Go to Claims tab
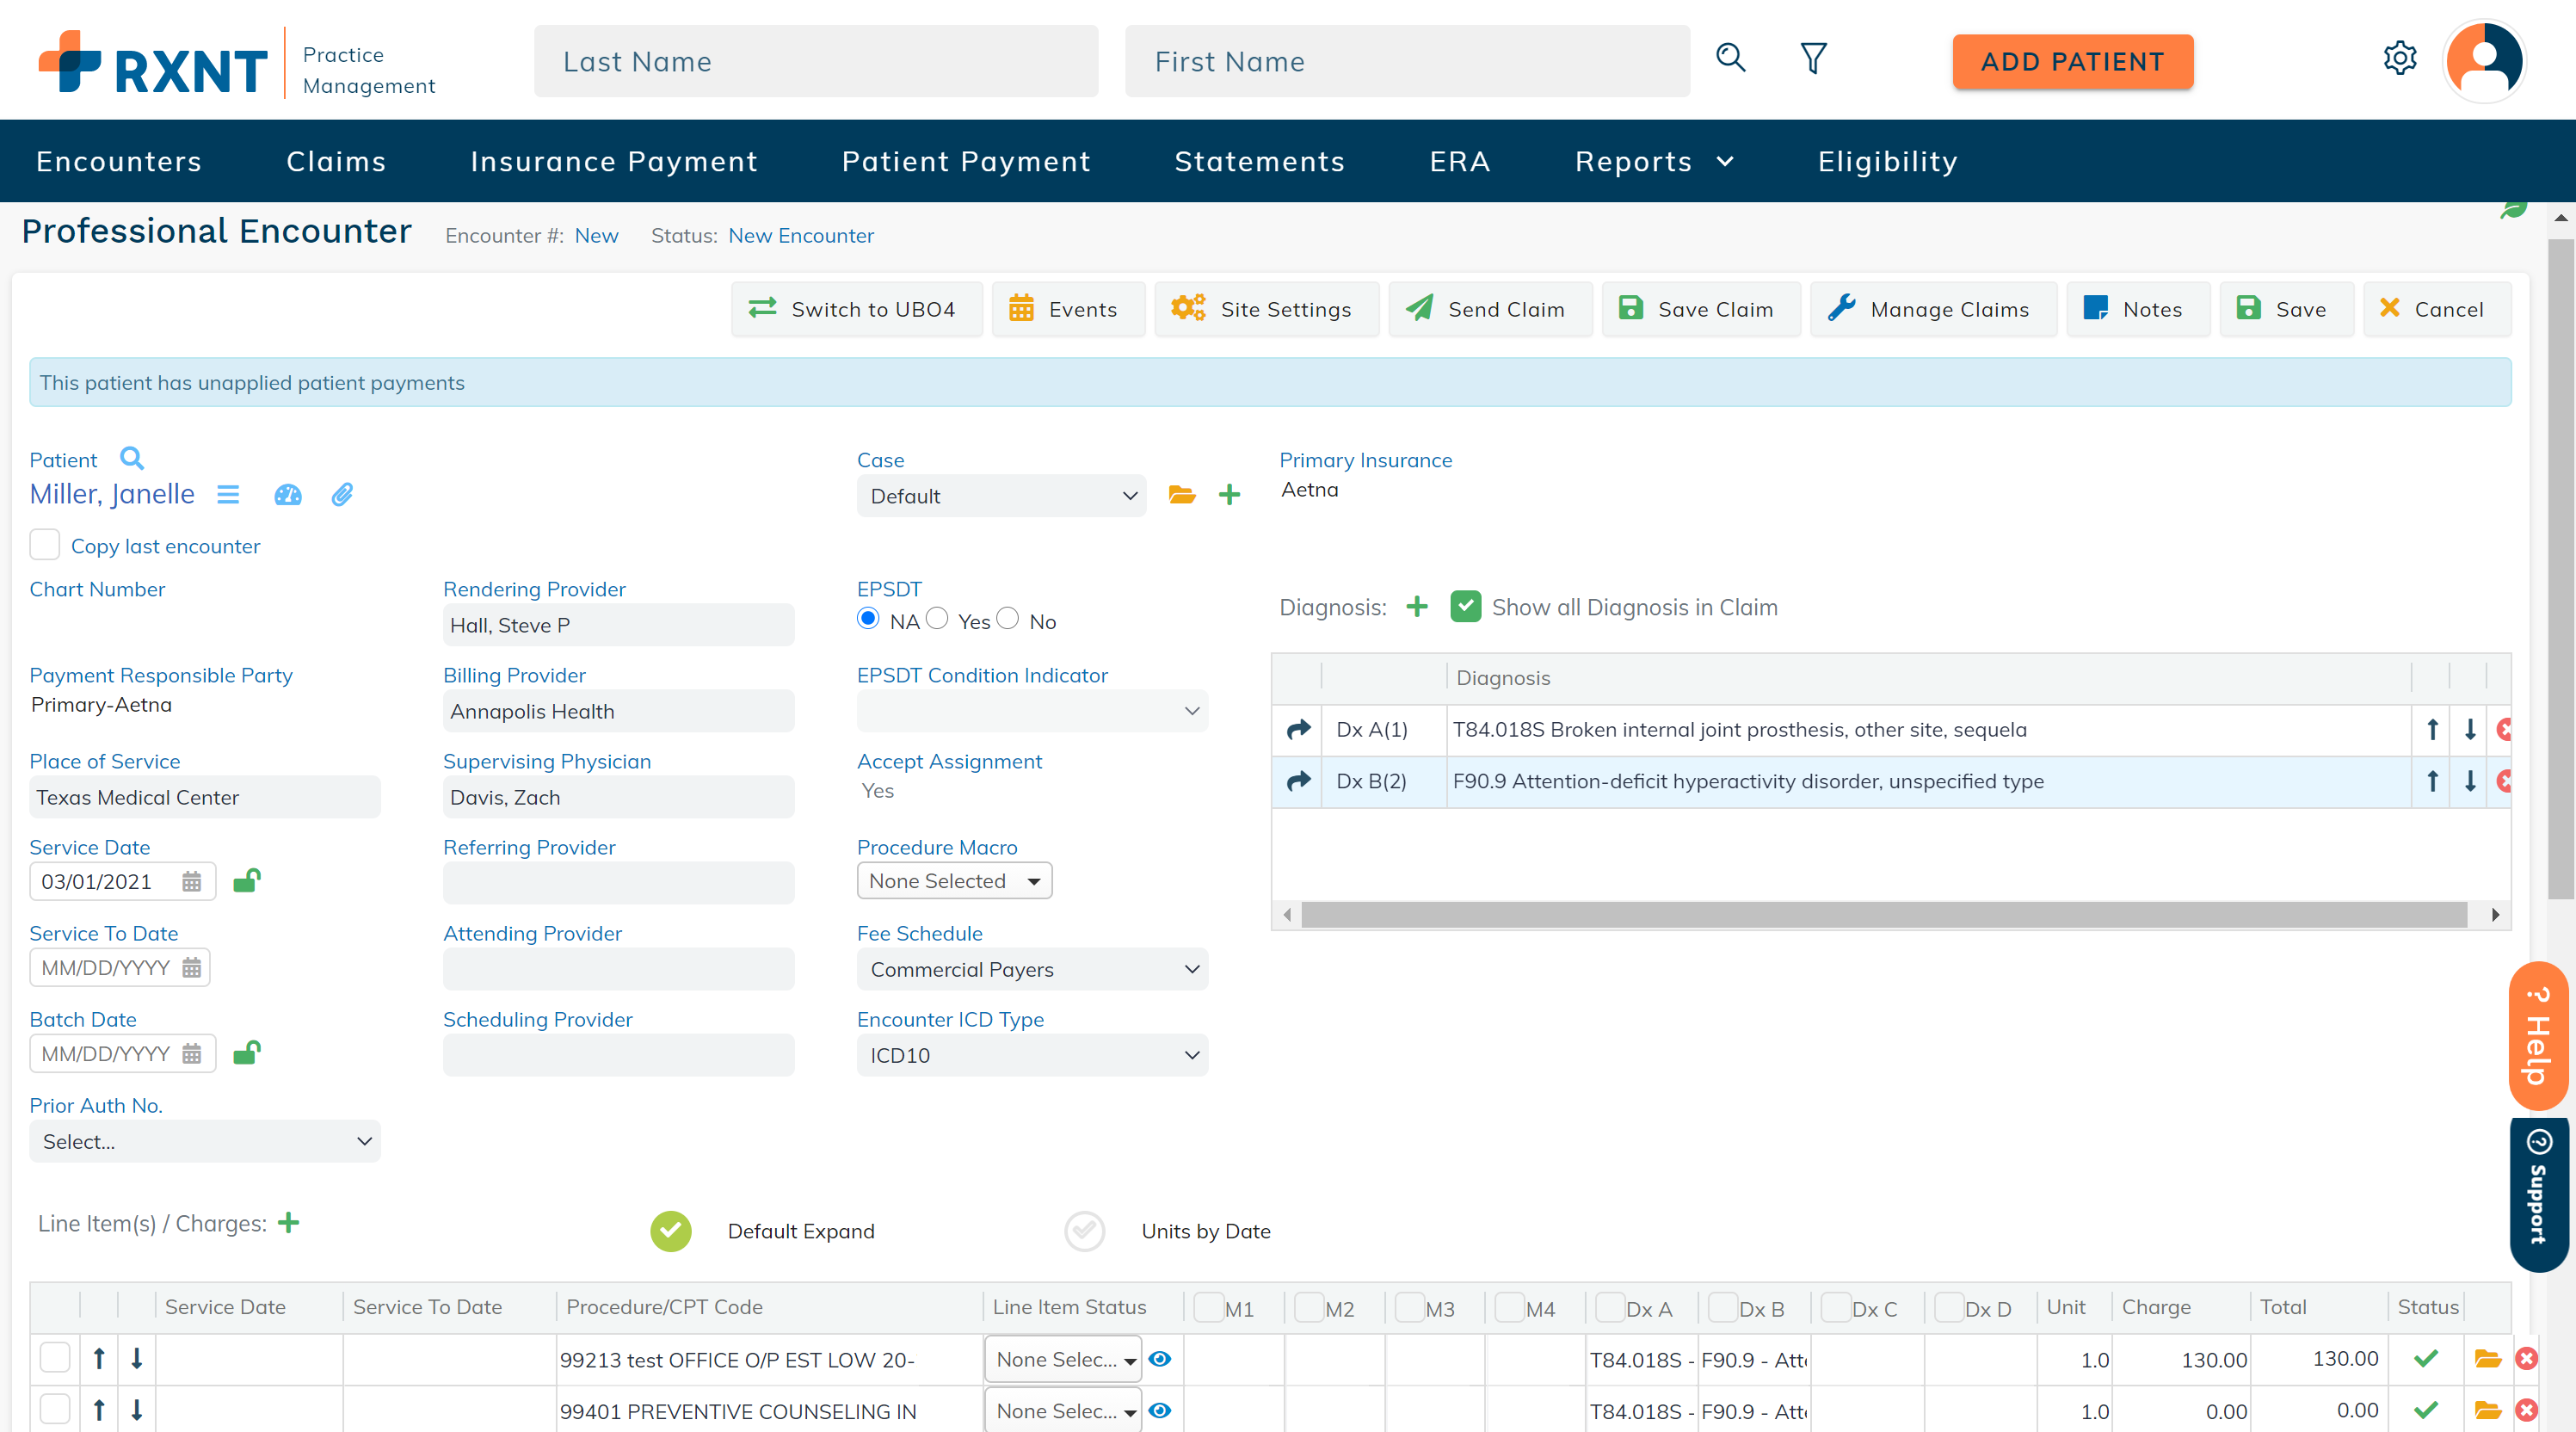Image resolution: width=2576 pixels, height=1432 pixels. 336,161
